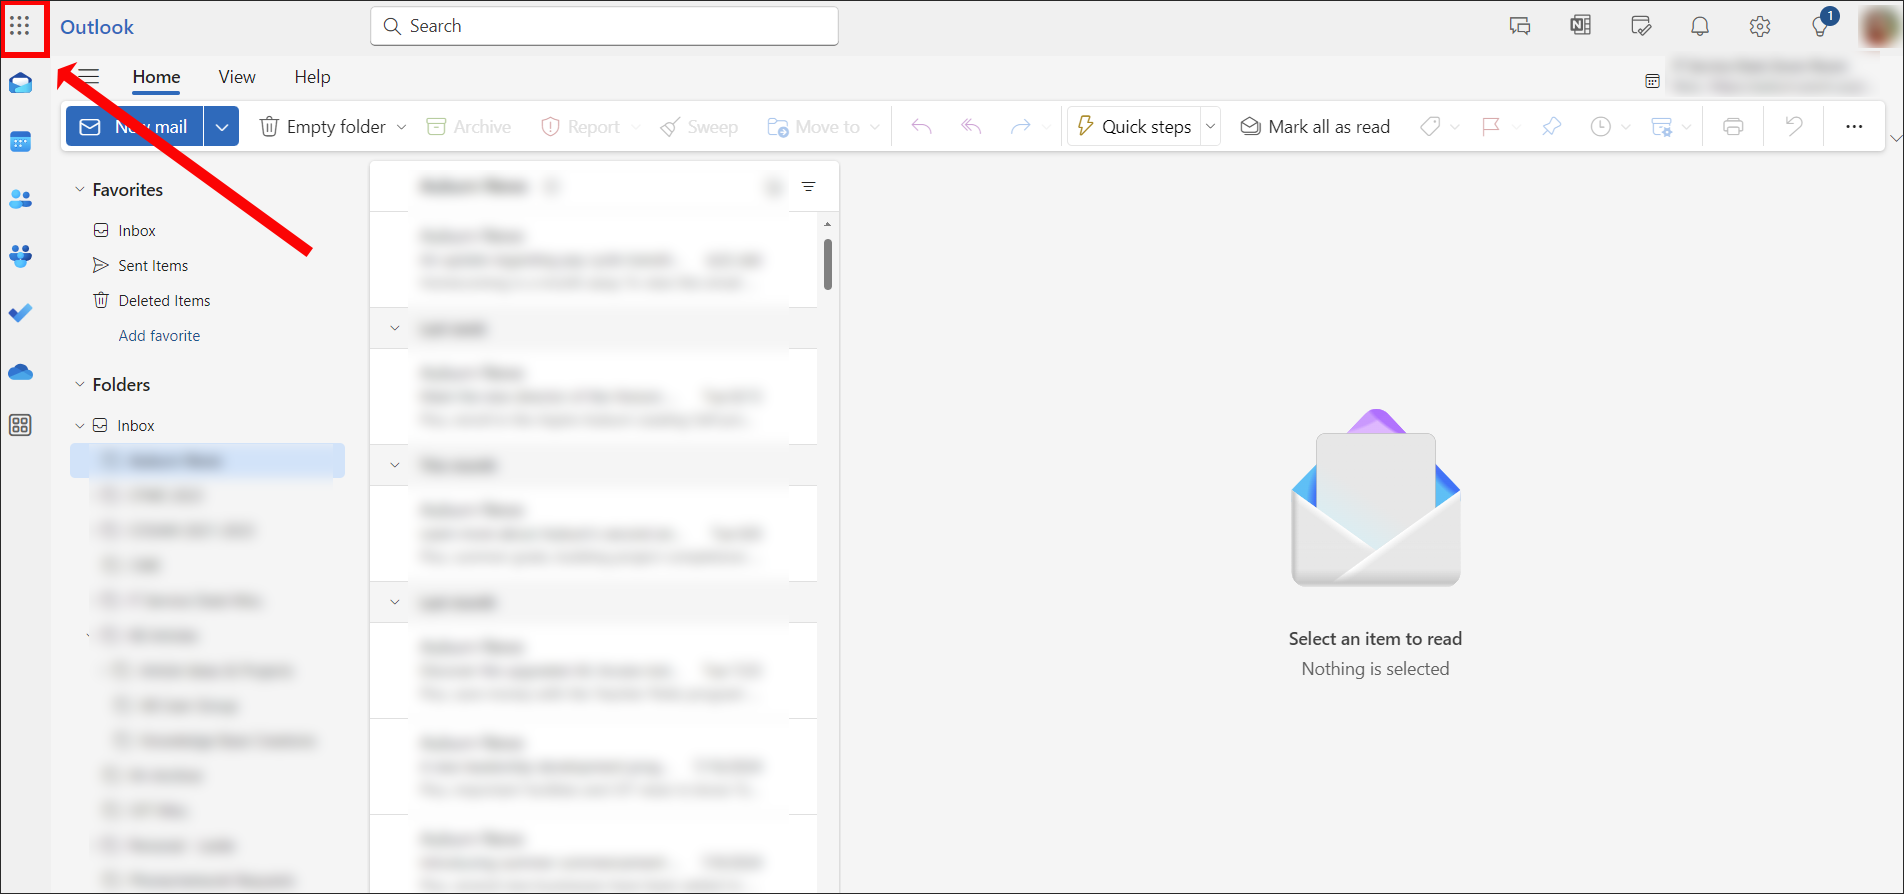Open the Settings gear
The image size is (1904, 894).
(x=1760, y=27)
